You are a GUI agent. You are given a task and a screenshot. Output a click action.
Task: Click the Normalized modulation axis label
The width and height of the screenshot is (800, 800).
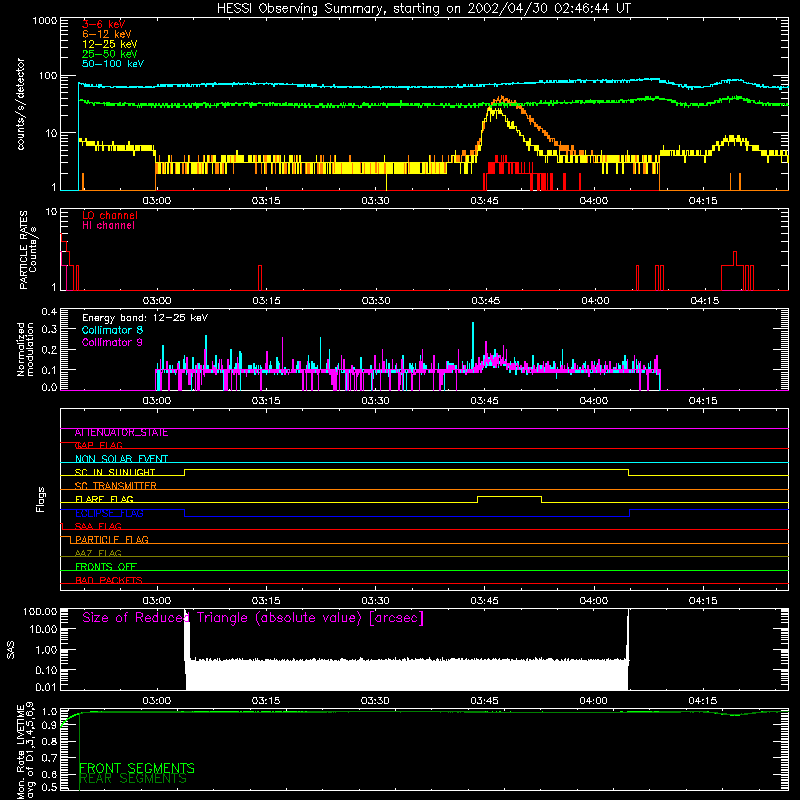[25, 349]
